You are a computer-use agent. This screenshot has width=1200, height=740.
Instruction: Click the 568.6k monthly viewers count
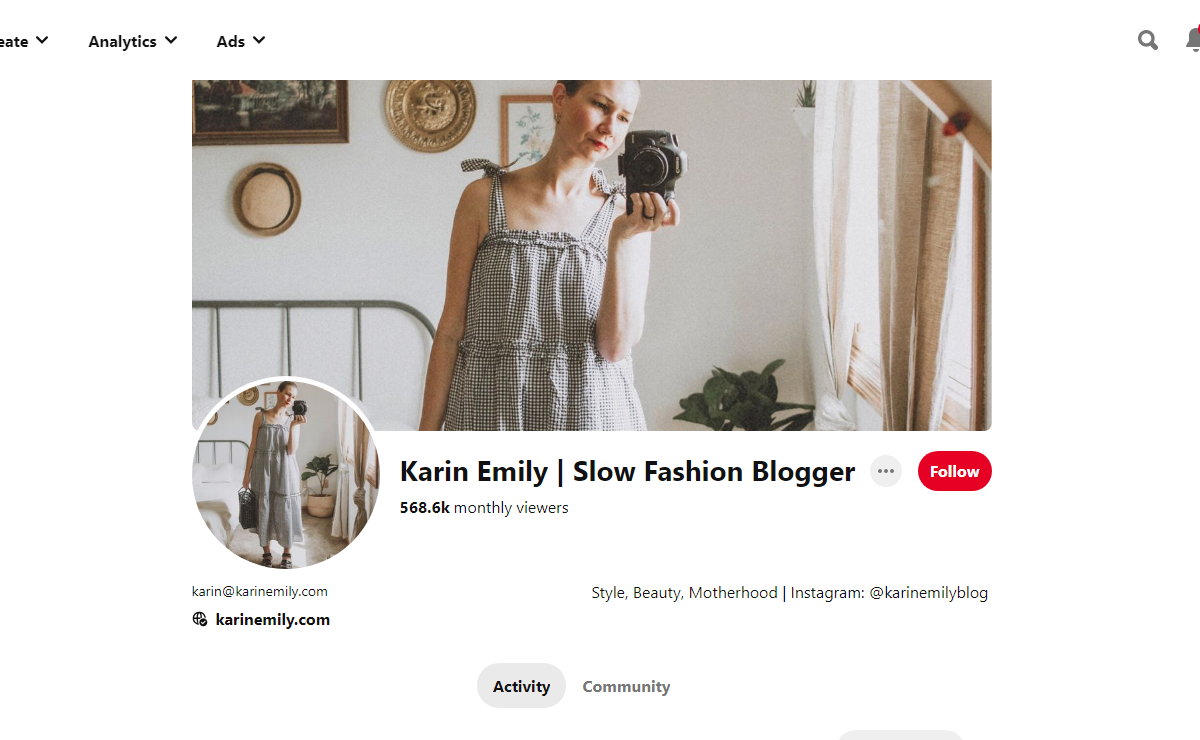pyautogui.click(x=484, y=508)
